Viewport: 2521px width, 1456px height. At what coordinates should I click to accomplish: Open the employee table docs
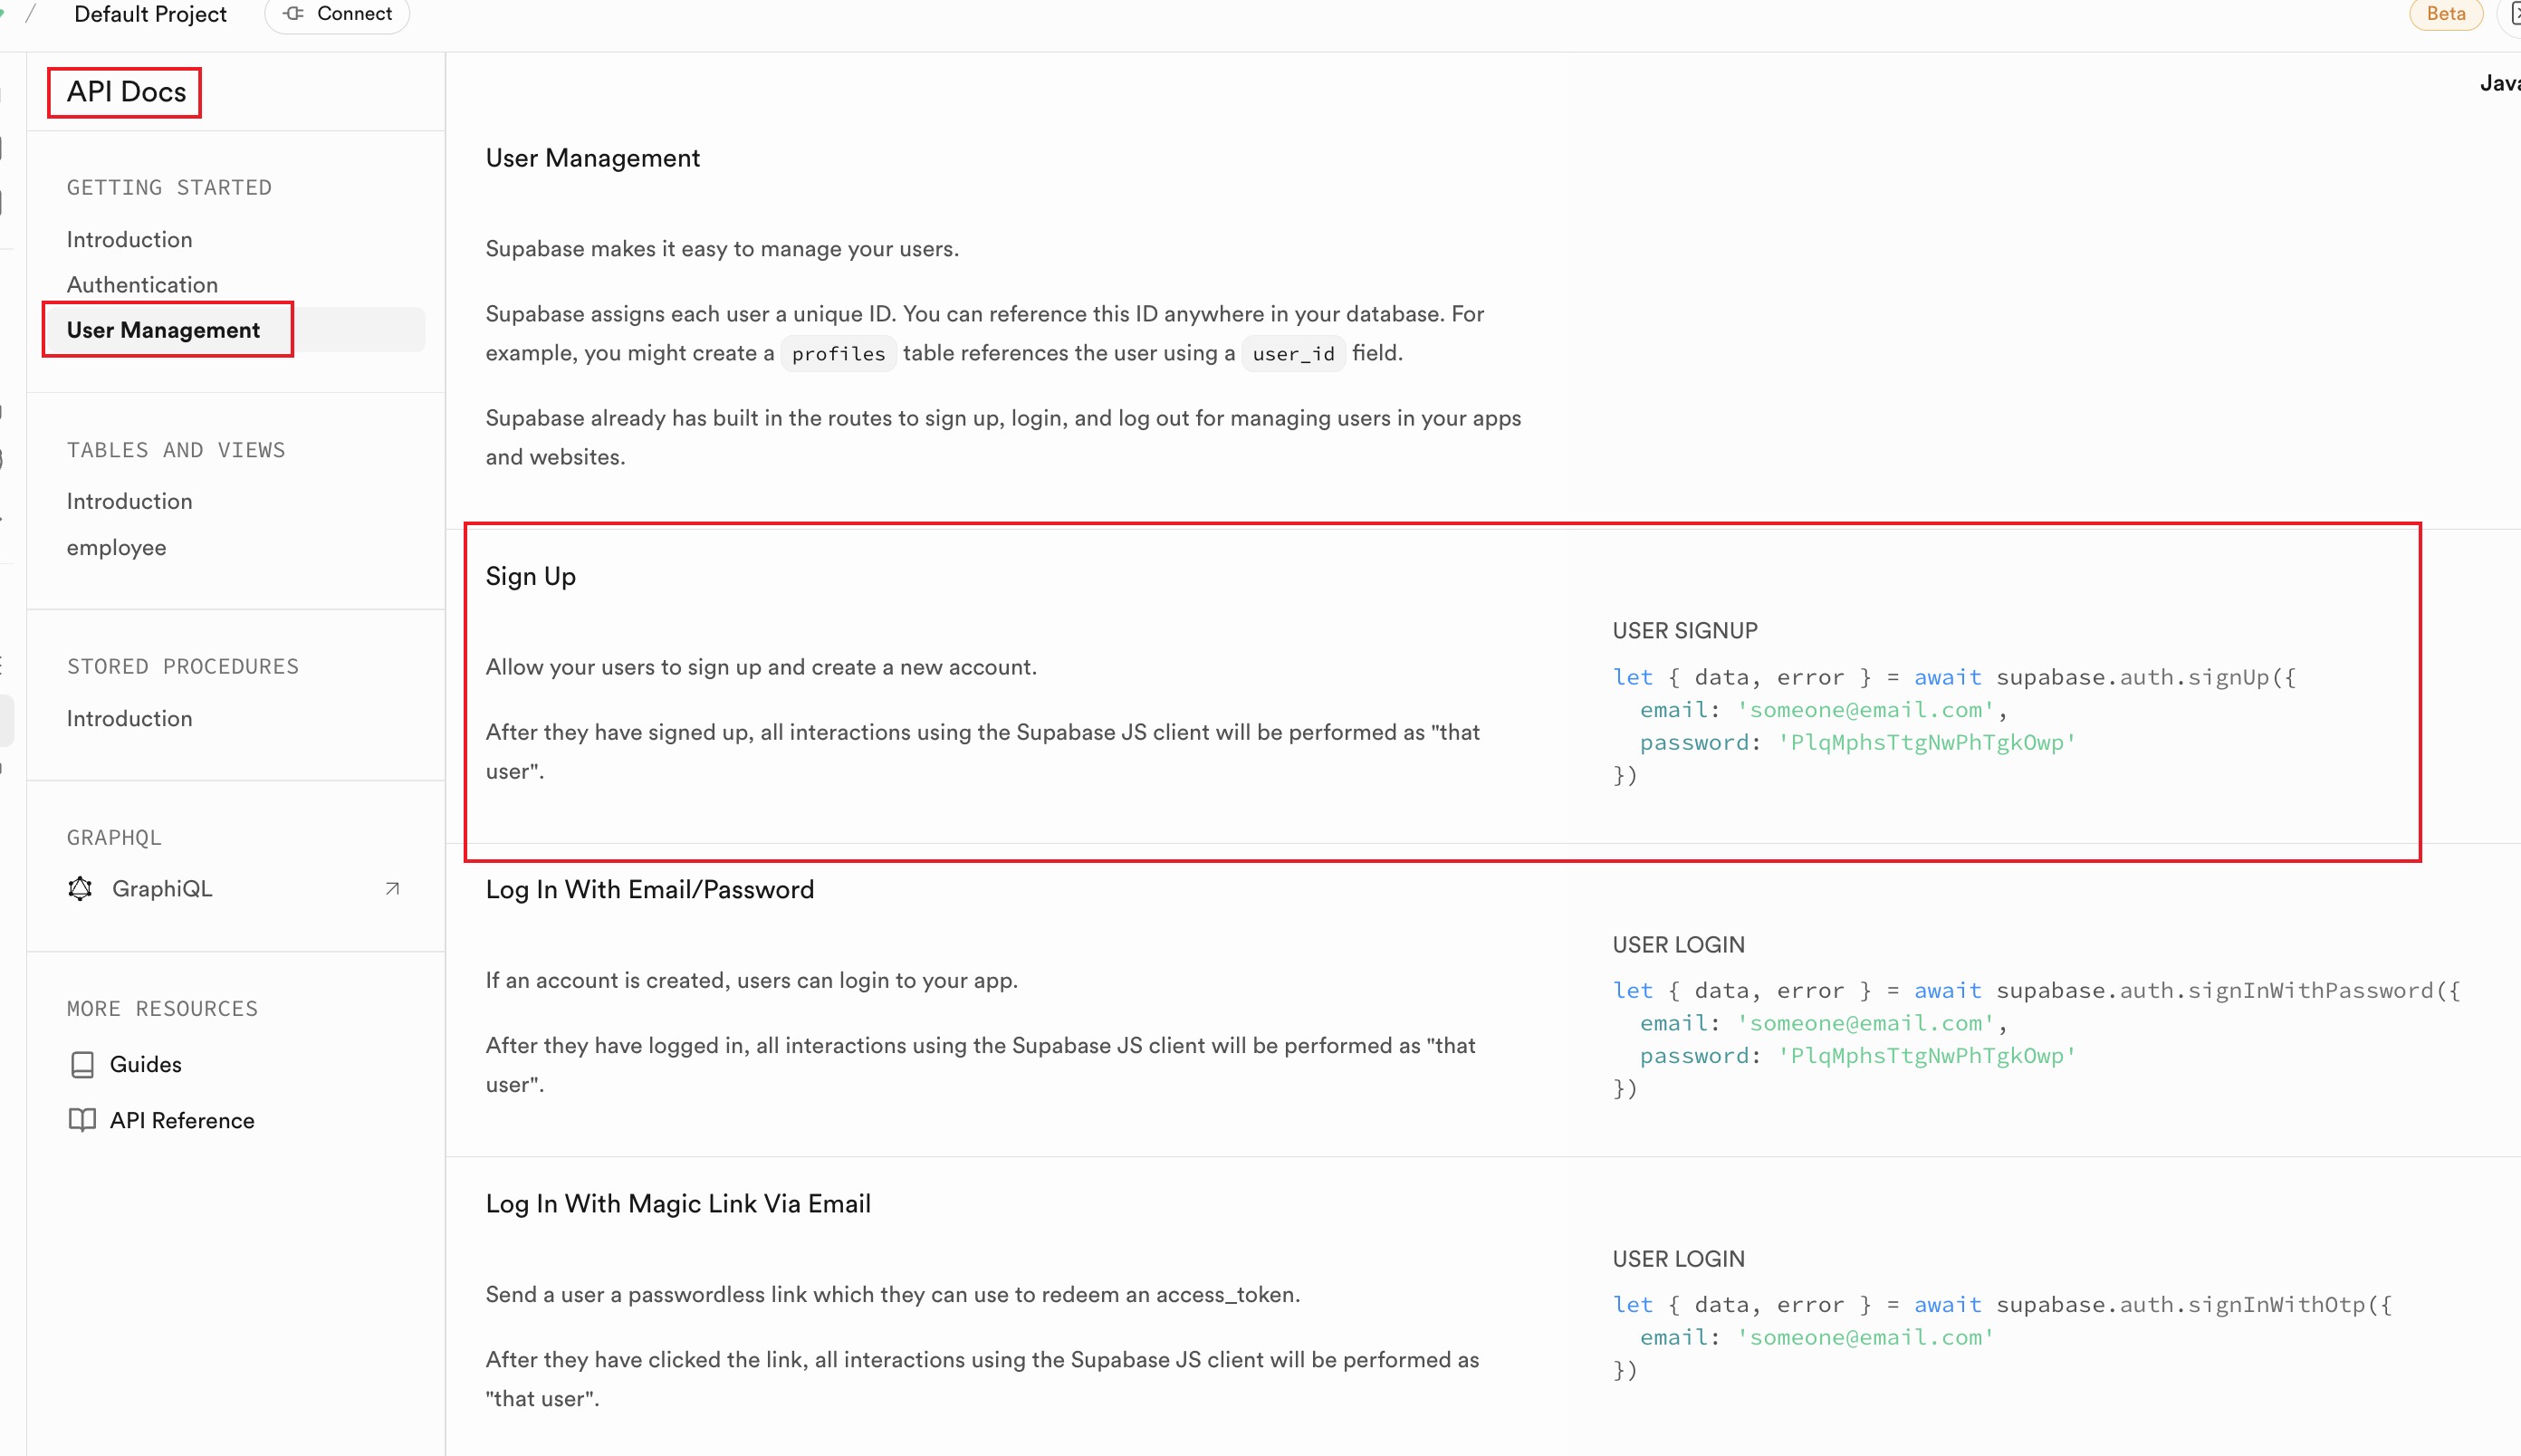click(x=117, y=548)
